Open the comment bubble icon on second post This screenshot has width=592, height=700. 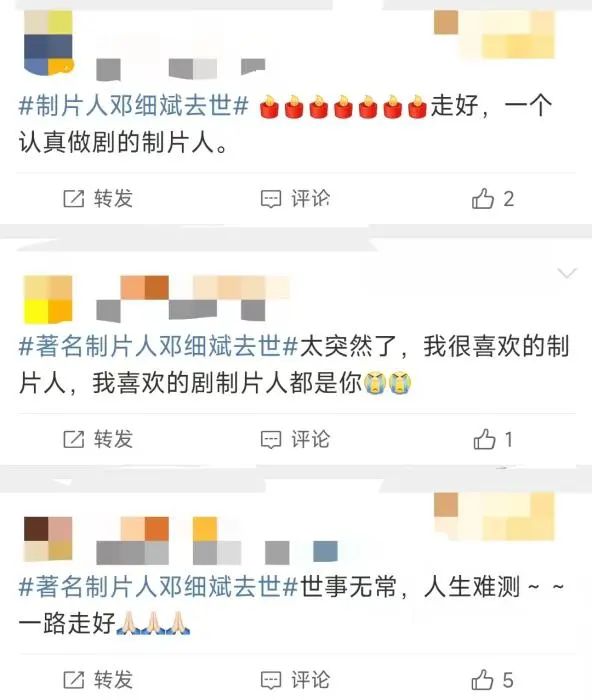tap(271, 440)
